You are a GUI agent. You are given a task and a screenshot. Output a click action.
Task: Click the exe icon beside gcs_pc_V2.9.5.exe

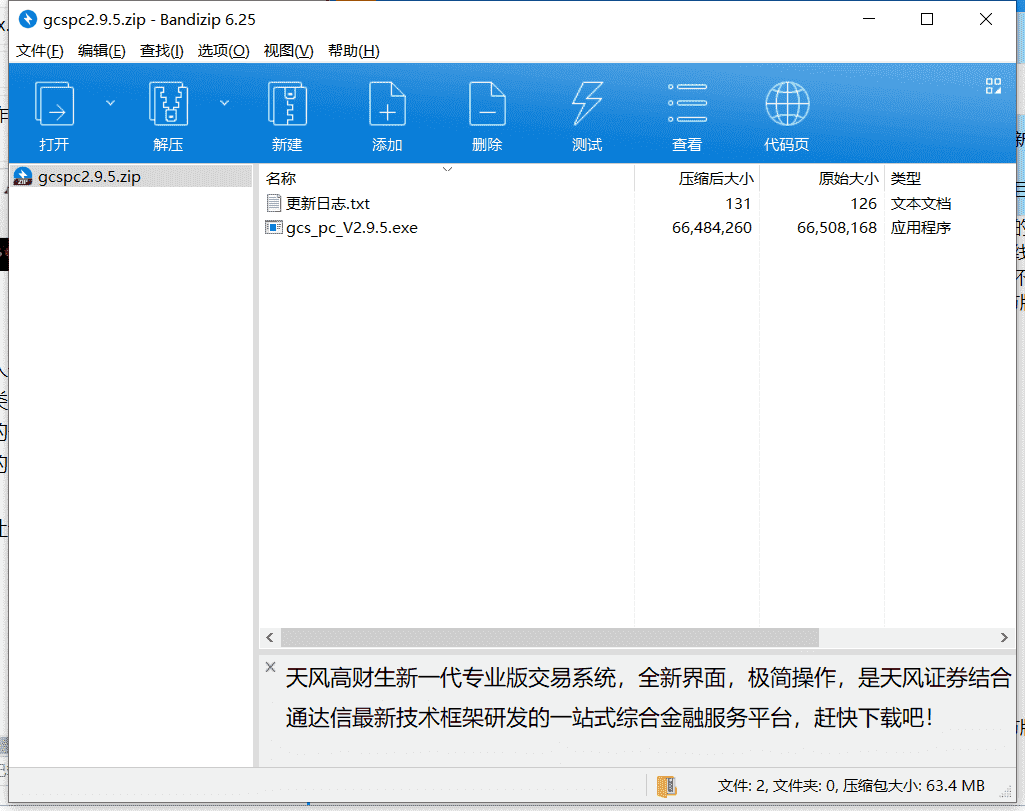tap(273, 227)
